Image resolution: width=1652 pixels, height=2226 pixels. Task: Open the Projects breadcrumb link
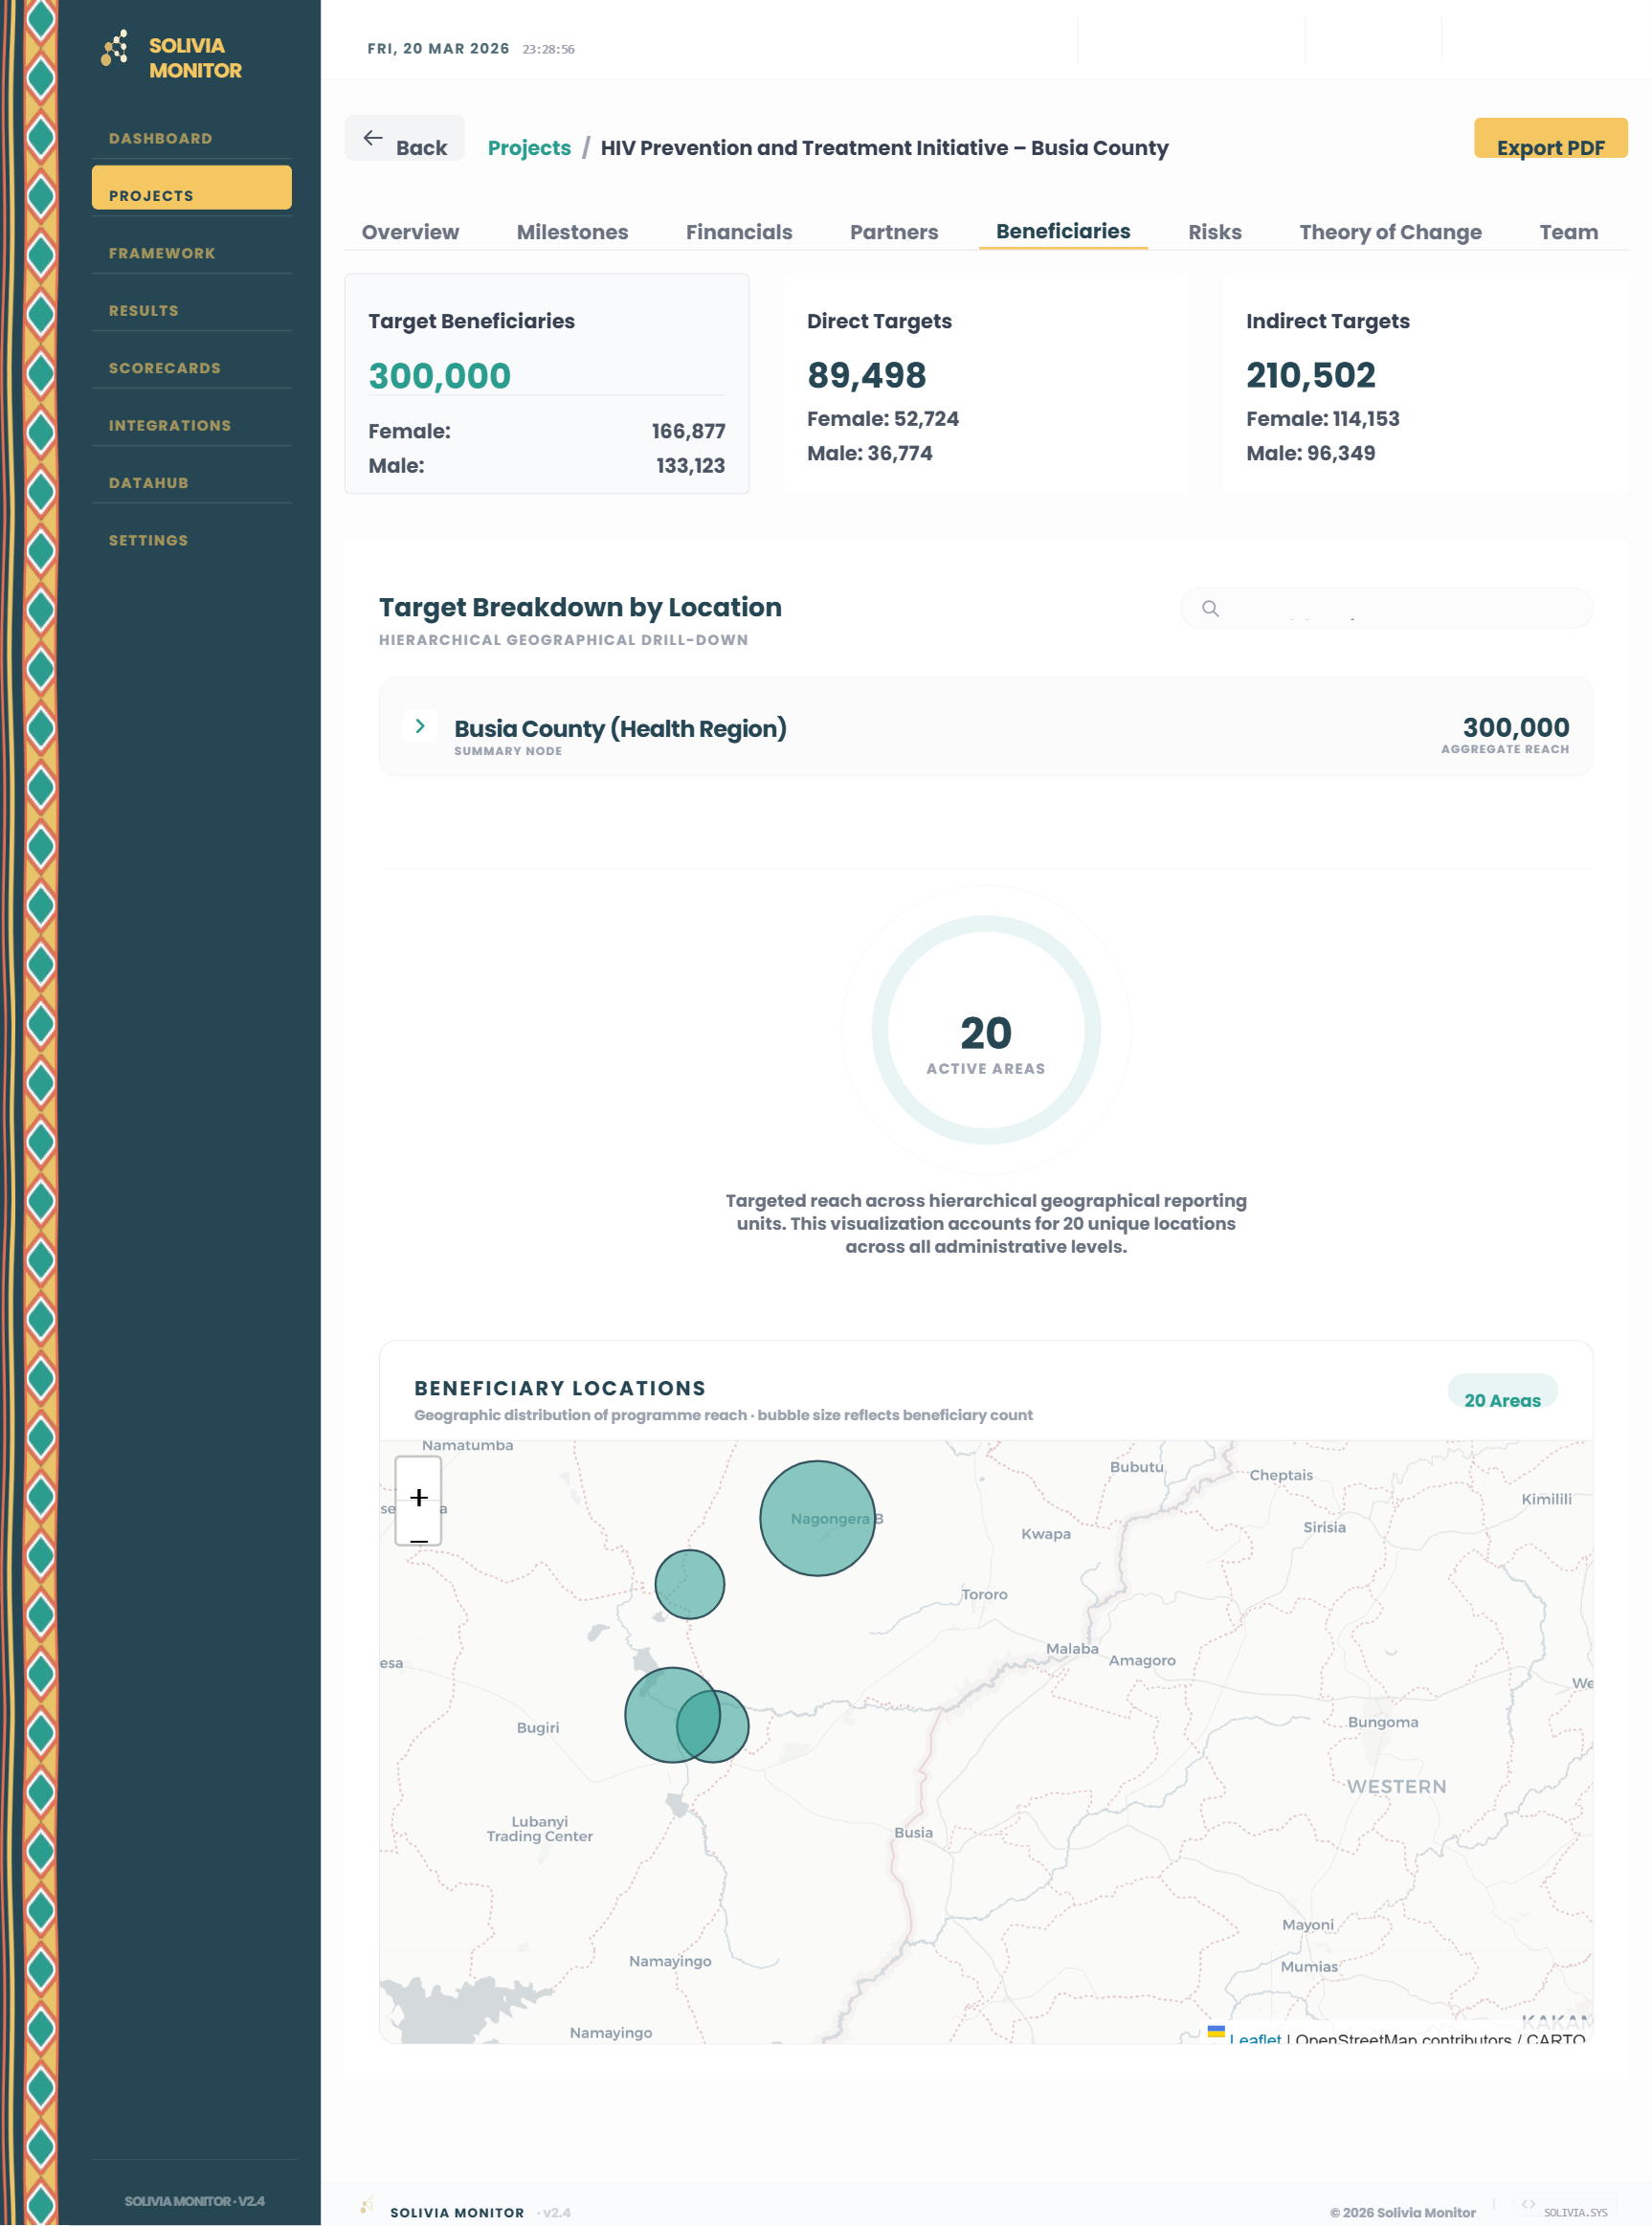(529, 147)
